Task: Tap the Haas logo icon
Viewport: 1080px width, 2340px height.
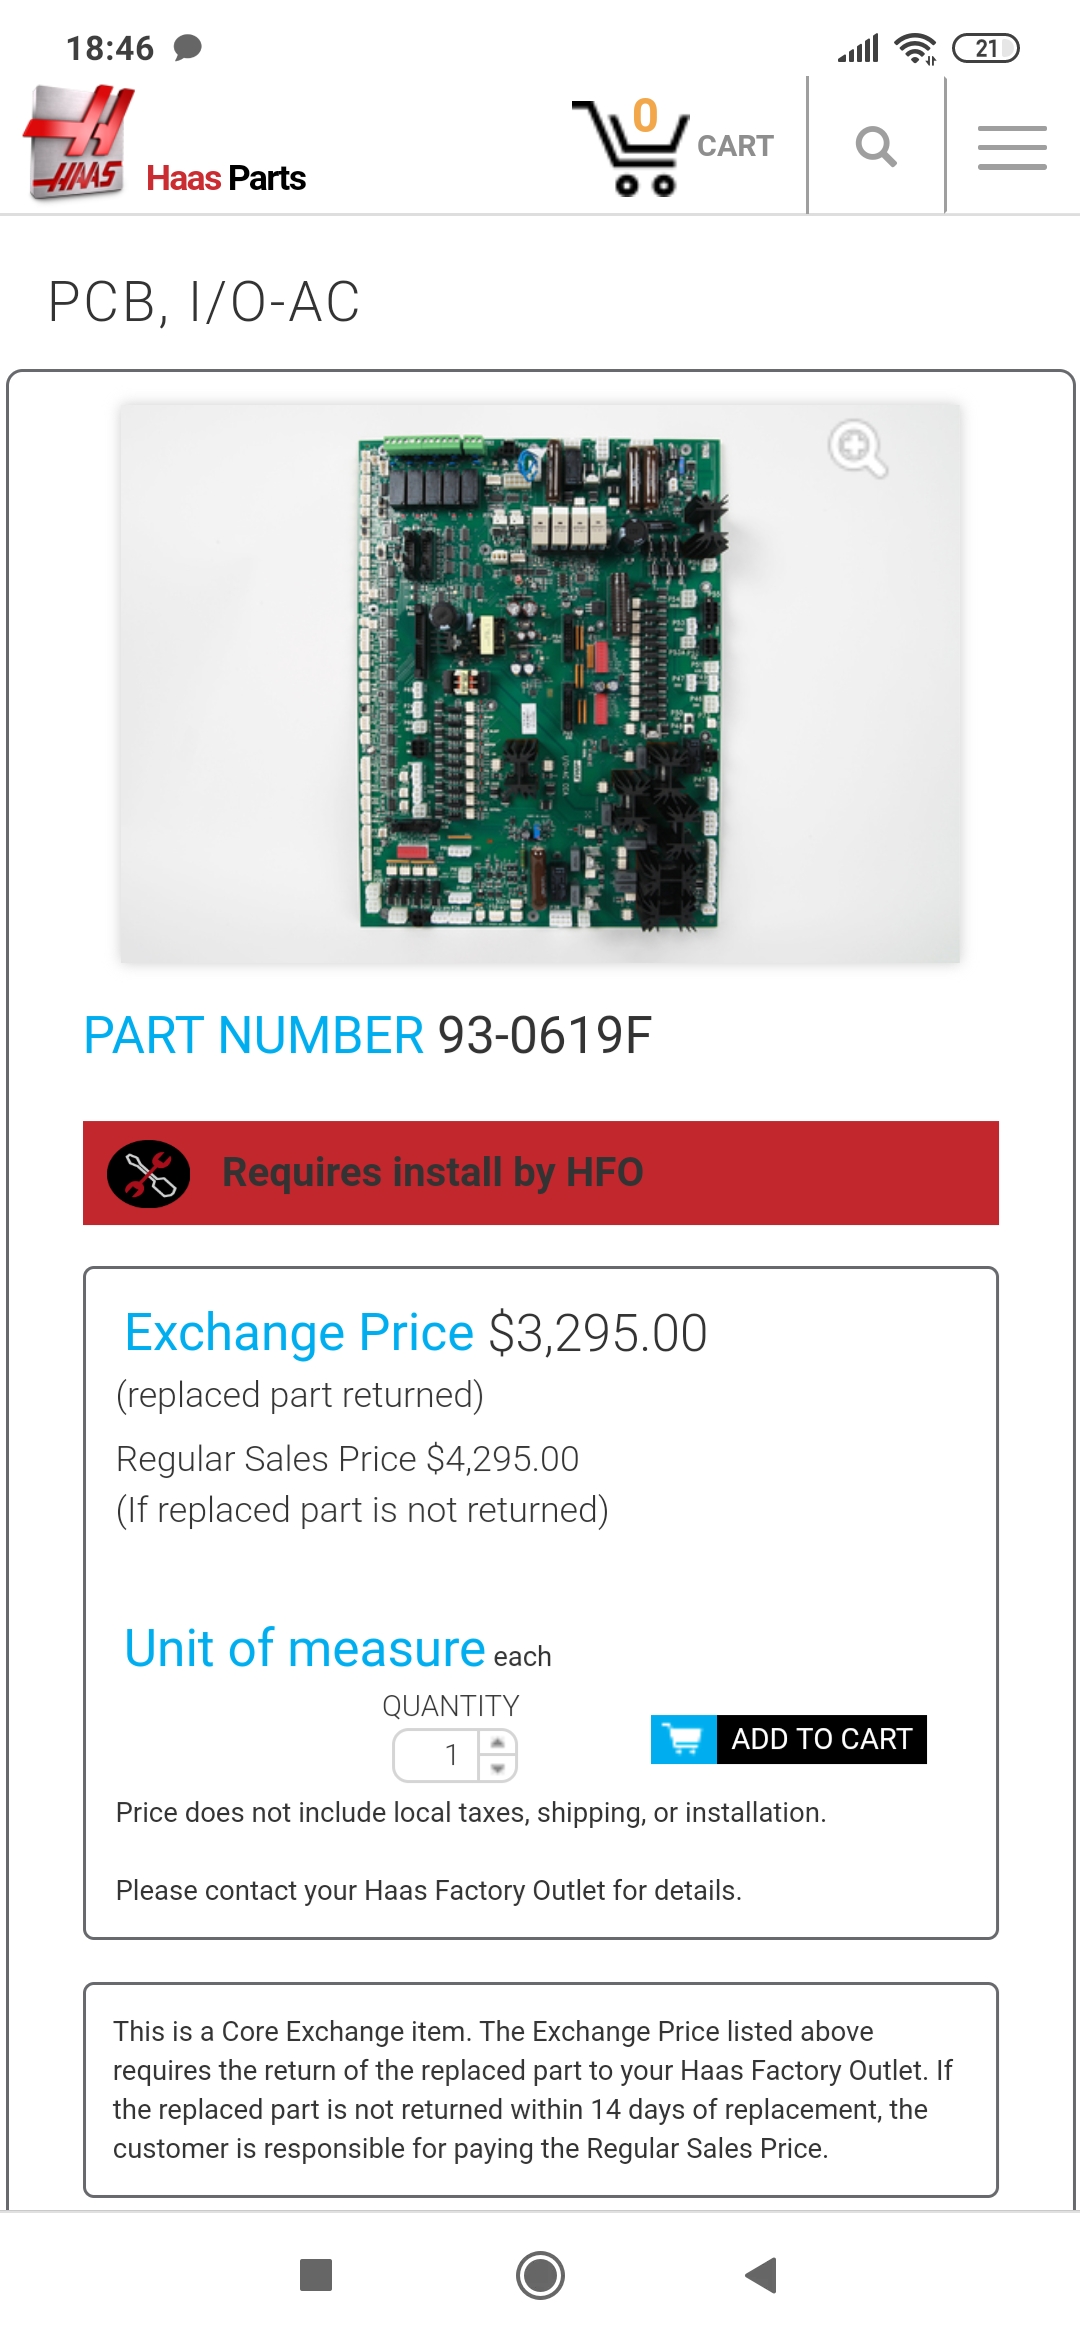Action: [x=78, y=142]
